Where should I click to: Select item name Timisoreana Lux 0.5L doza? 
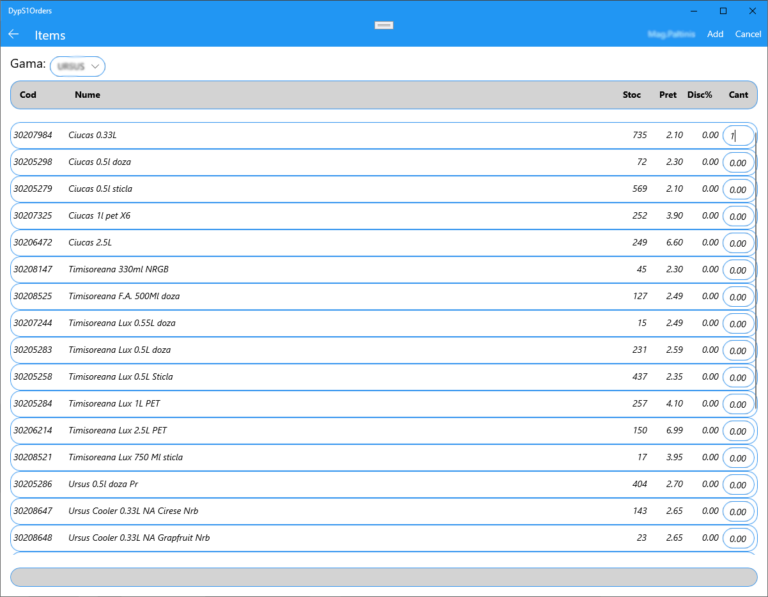(120, 350)
